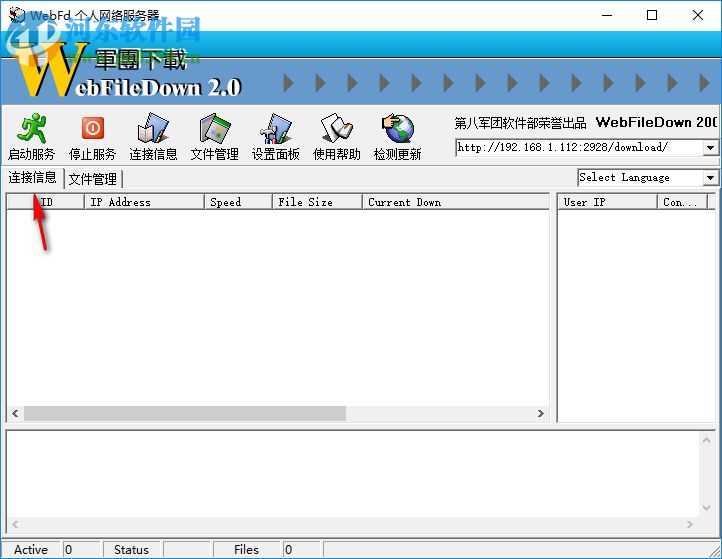Minimize the WebFd window
The image size is (722, 559).
tap(607, 15)
